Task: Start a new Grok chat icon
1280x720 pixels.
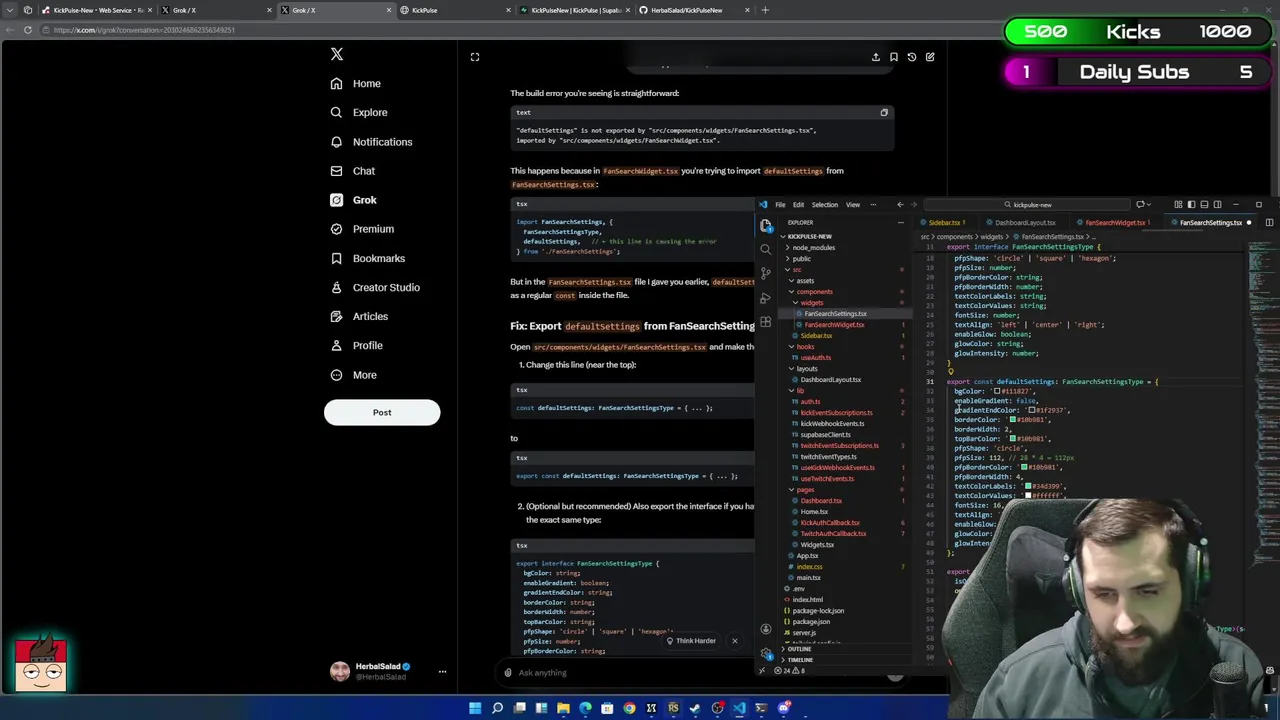Action: coord(930,57)
